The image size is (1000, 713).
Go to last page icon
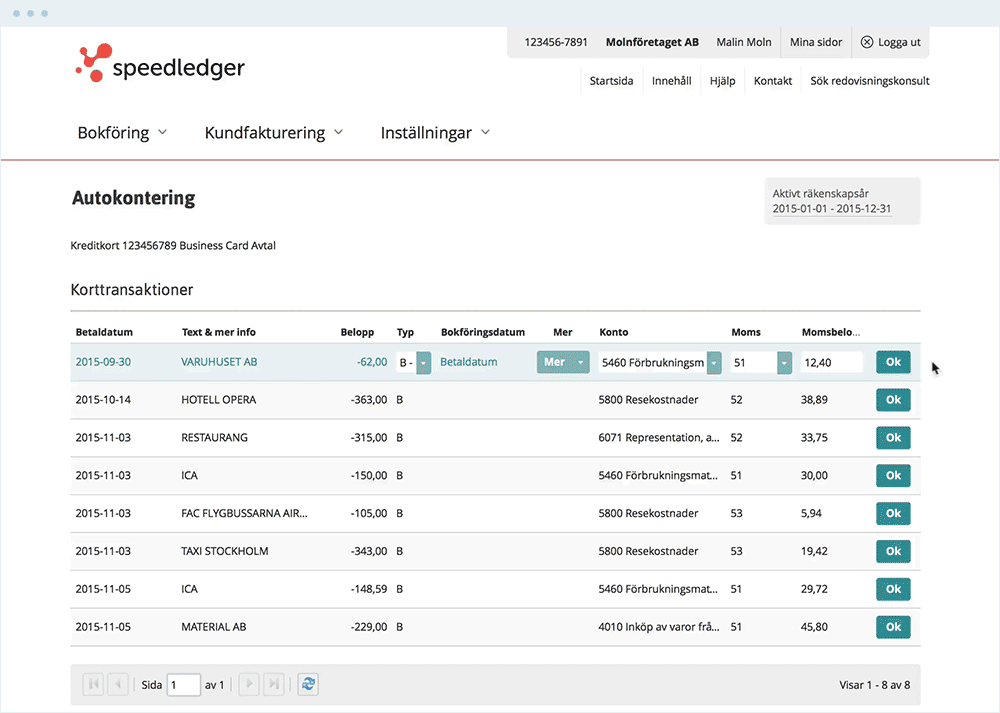tap(274, 684)
